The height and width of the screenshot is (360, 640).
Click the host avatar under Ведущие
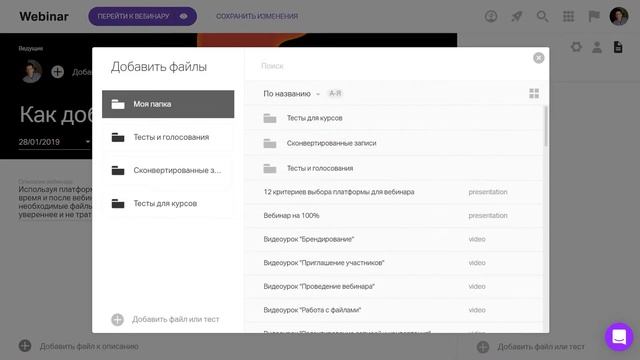coord(31,71)
